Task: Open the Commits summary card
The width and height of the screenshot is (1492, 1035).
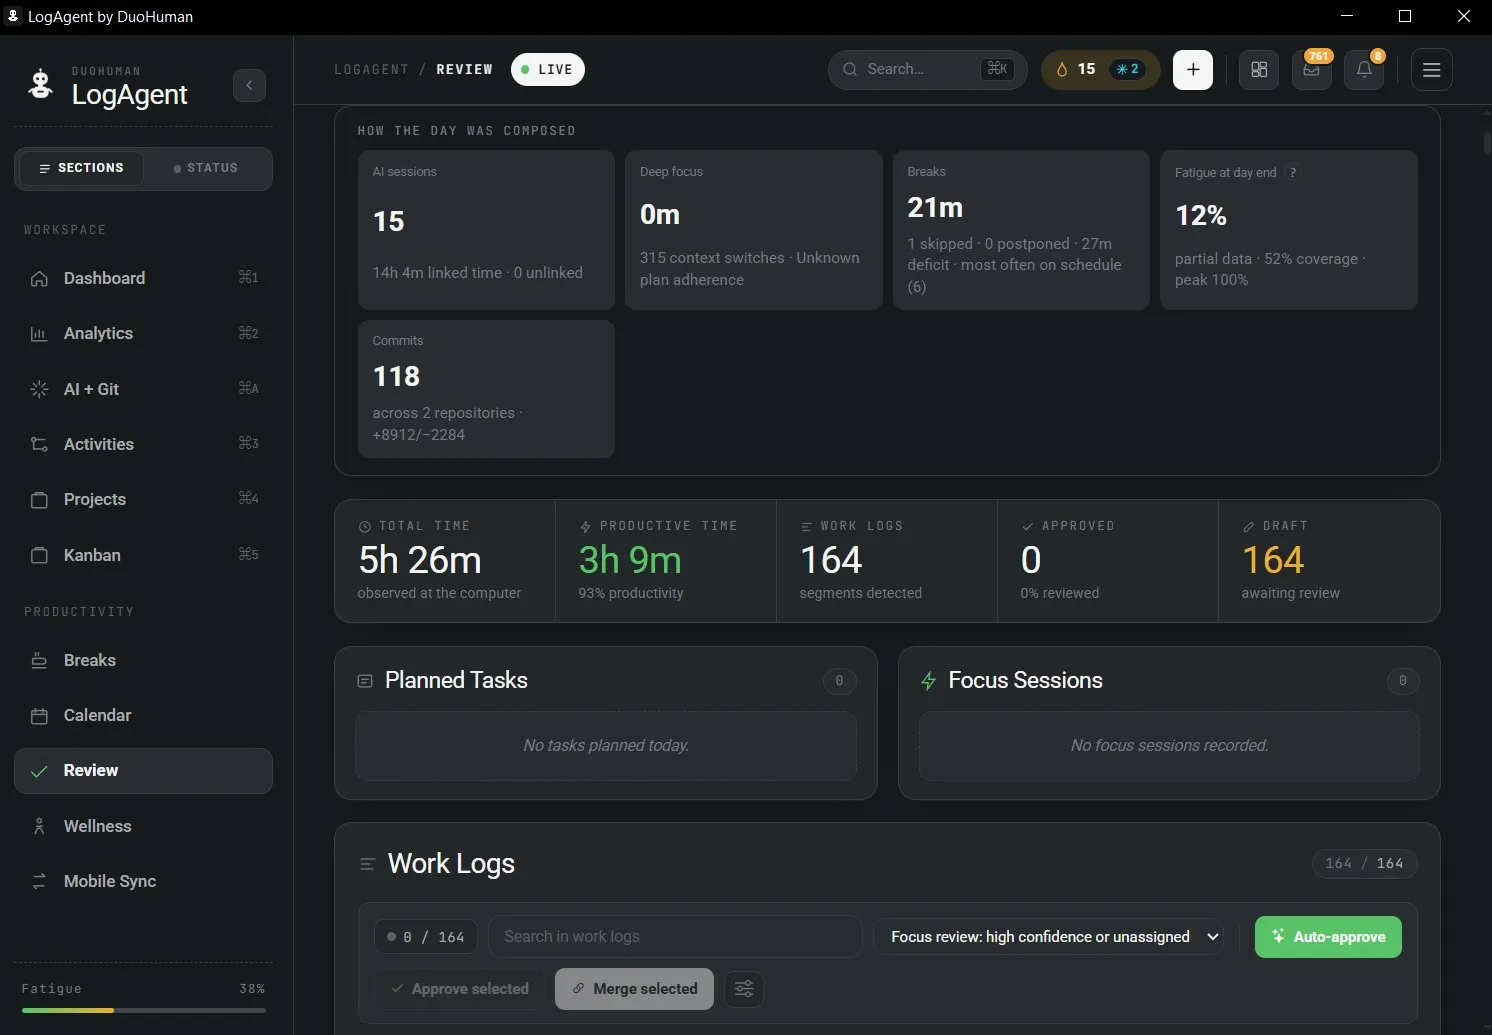Action: [x=486, y=389]
